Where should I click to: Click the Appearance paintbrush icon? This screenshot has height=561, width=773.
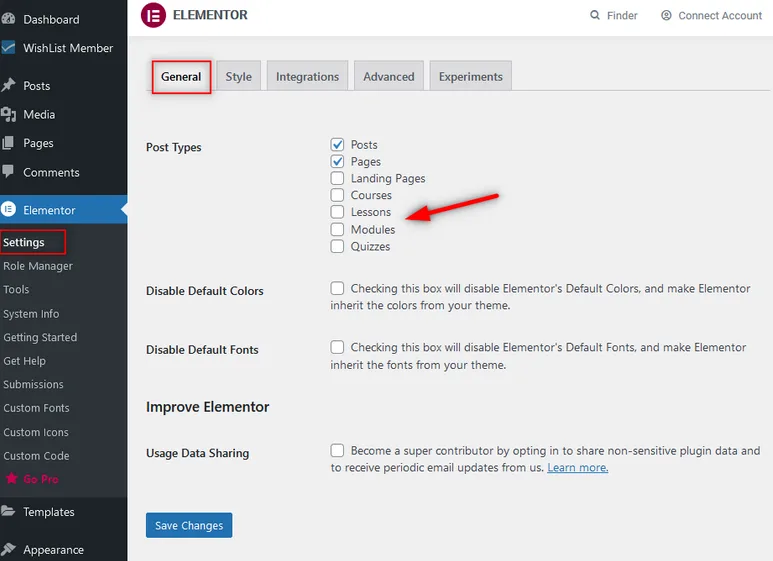(x=8, y=549)
